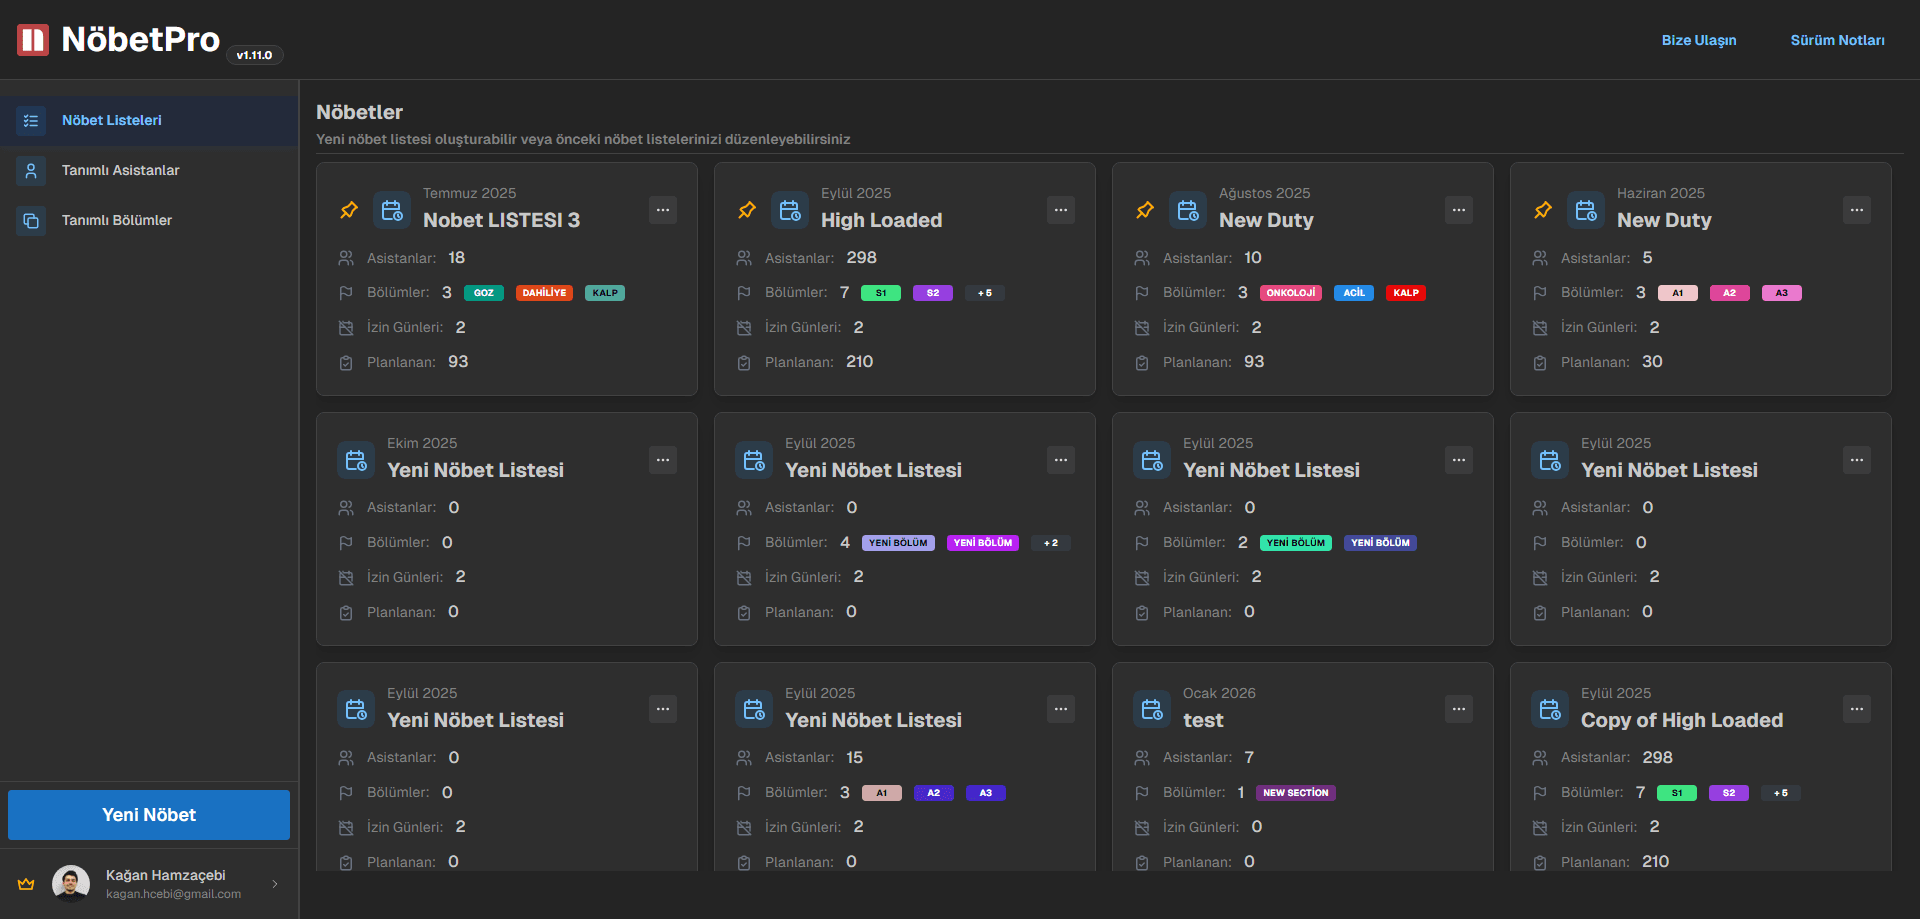
Task: Click the Tanımlı Bölümler sidebar icon
Action: pos(31,221)
